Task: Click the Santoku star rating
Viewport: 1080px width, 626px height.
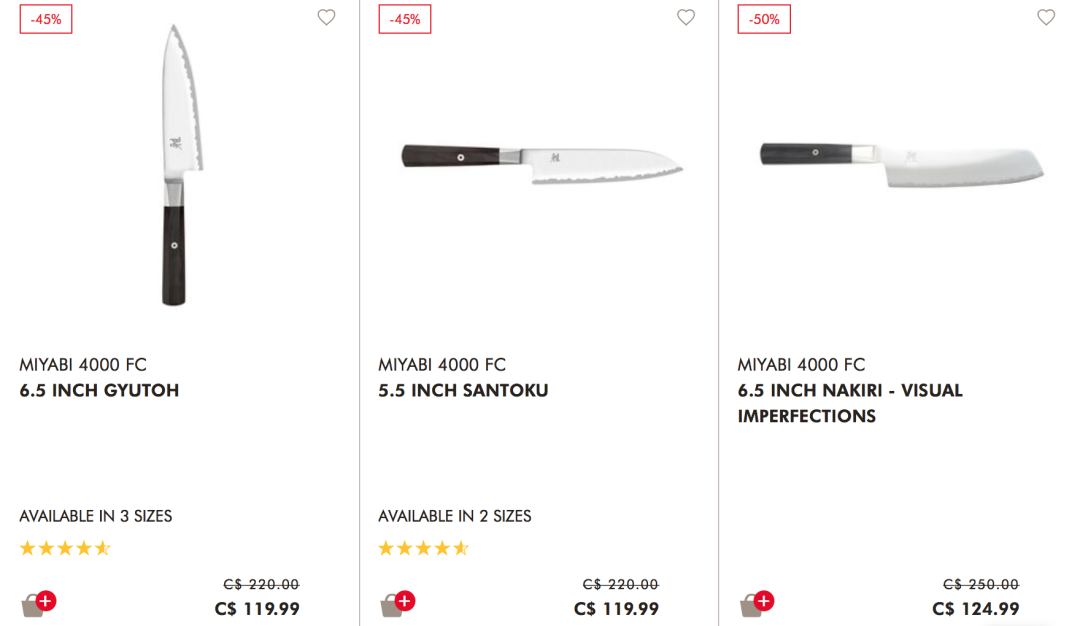Action: (x=424, y=548)
